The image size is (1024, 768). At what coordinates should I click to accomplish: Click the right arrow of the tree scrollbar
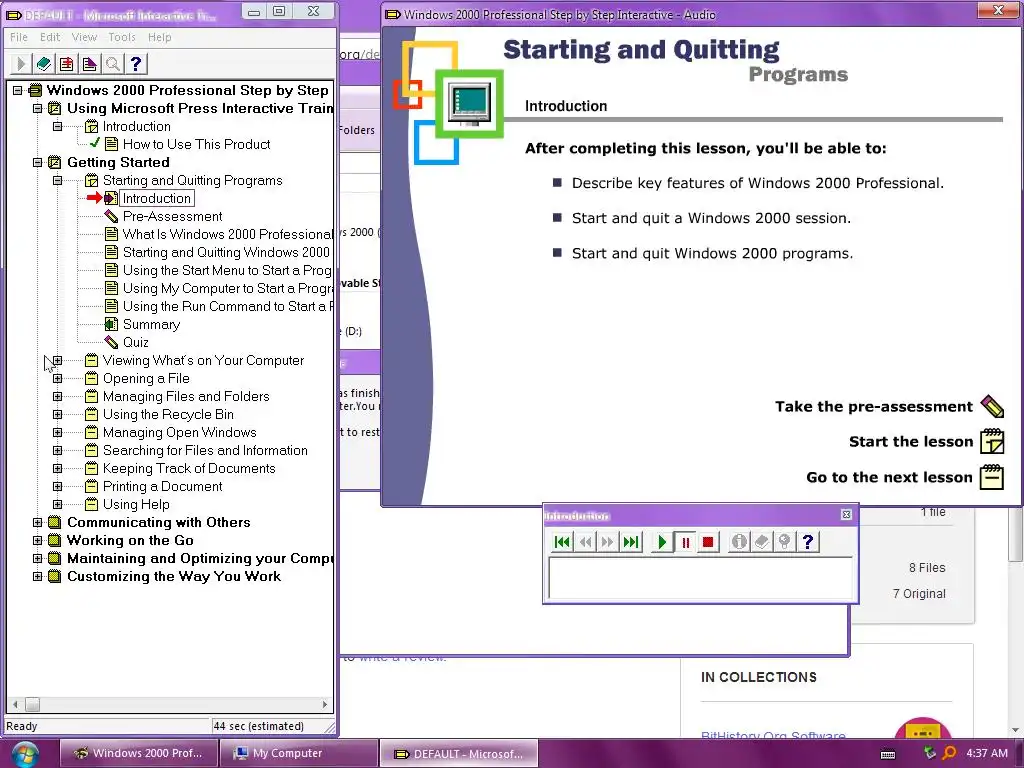(x=325, y=705)
